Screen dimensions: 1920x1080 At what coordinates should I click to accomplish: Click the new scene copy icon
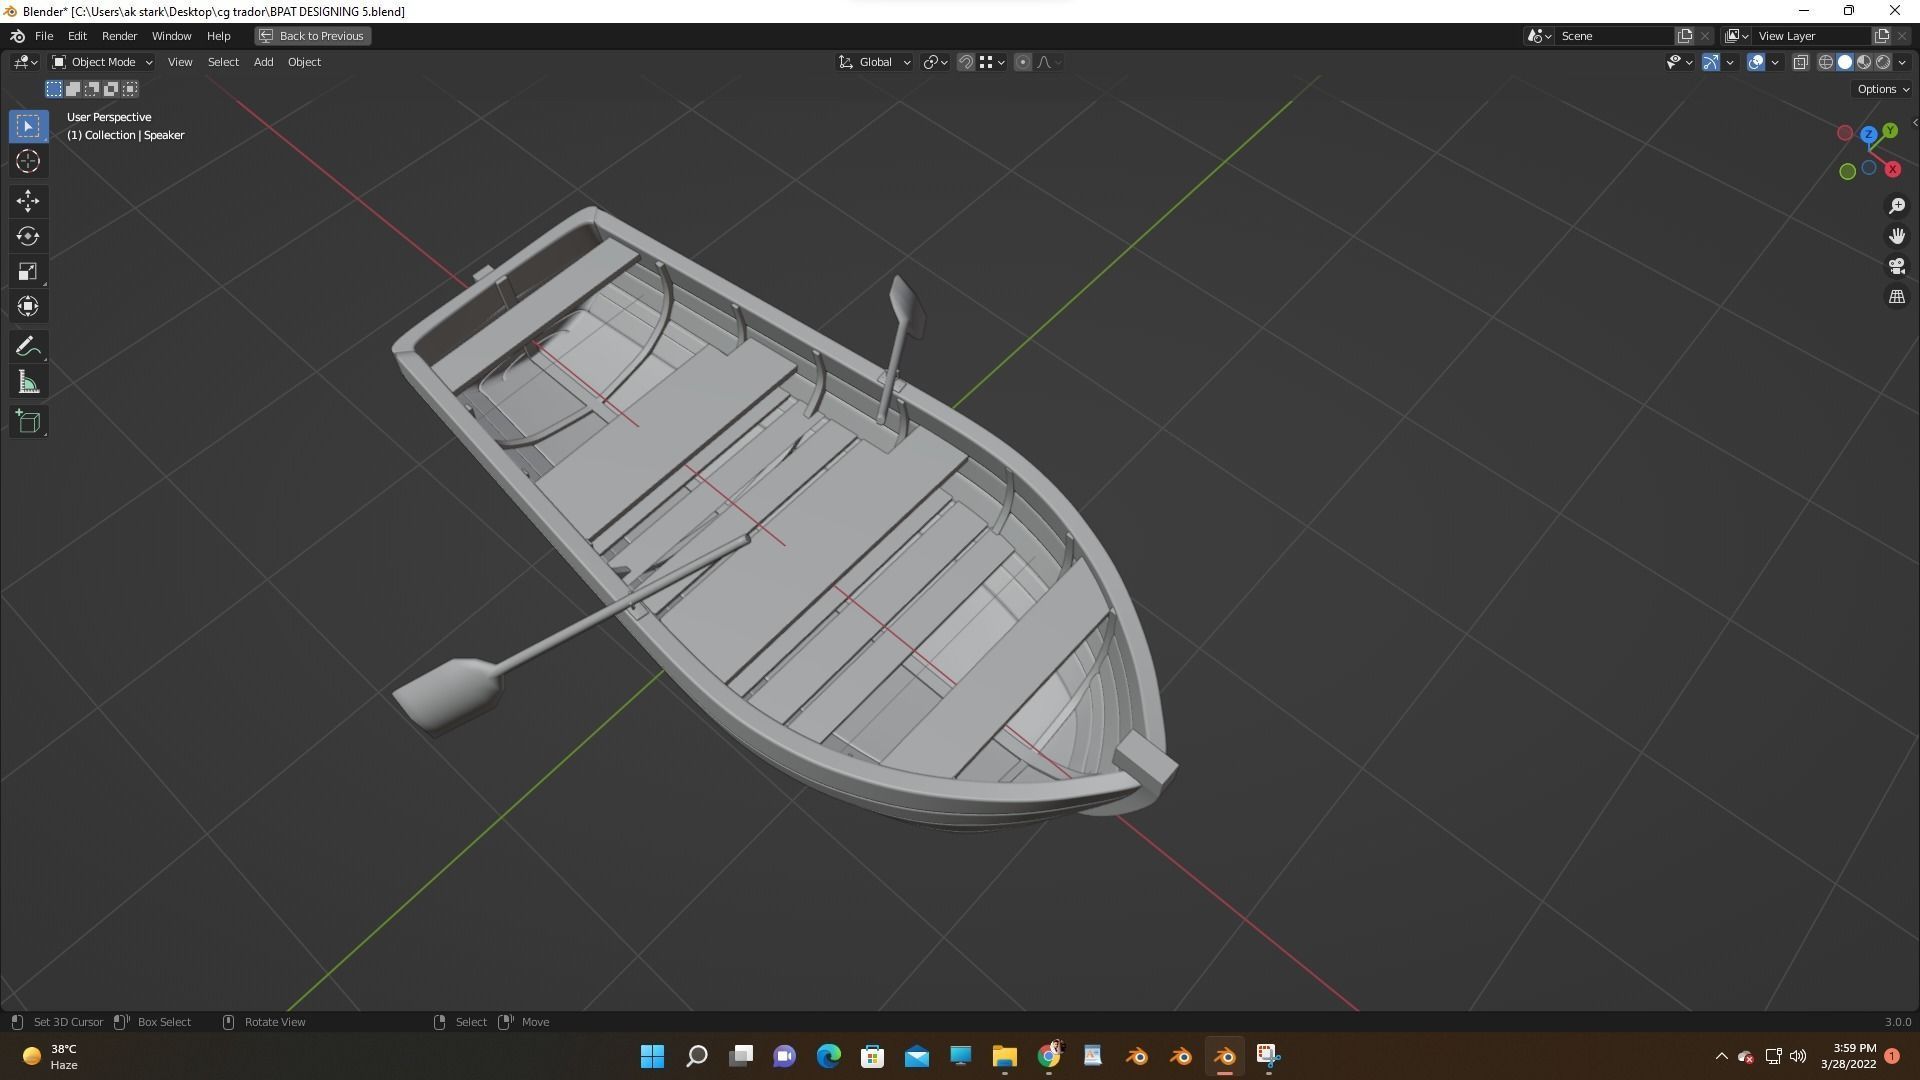point(1685,36)
